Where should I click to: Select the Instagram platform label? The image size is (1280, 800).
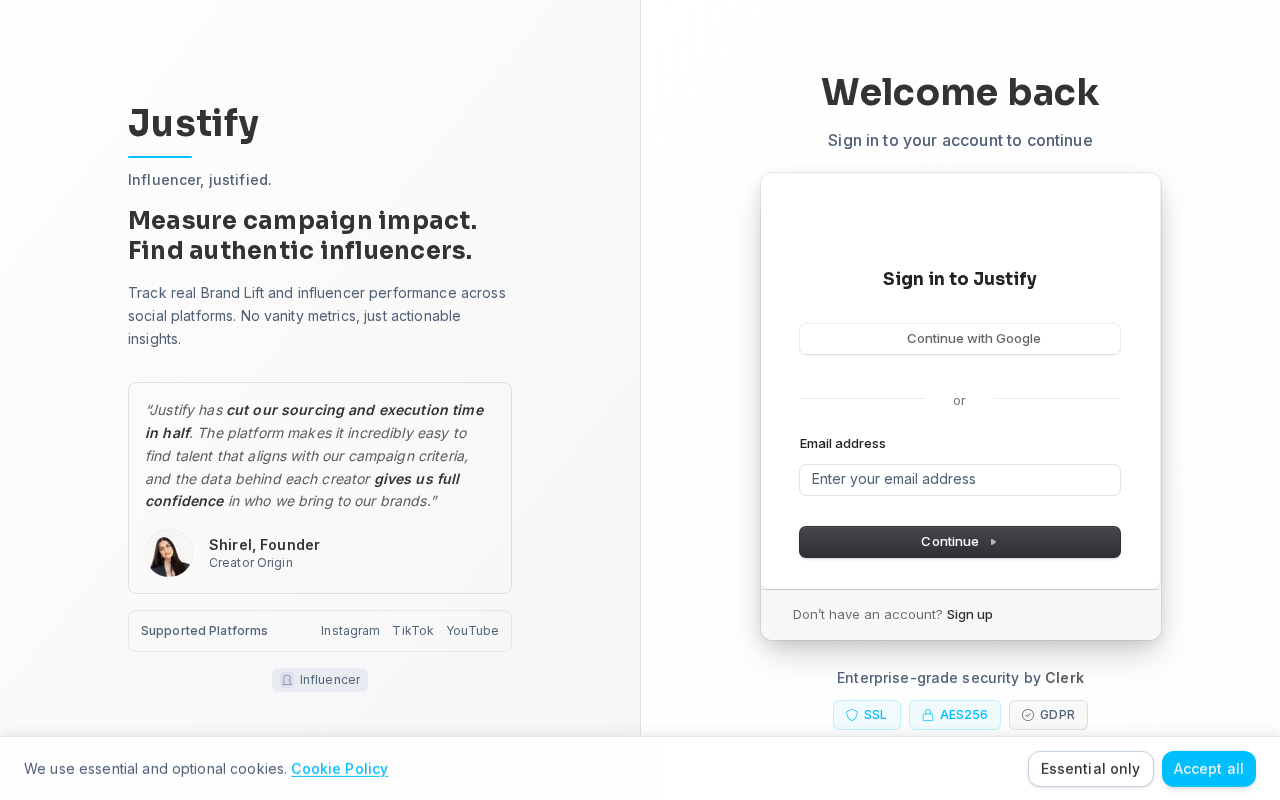point(350,631)
